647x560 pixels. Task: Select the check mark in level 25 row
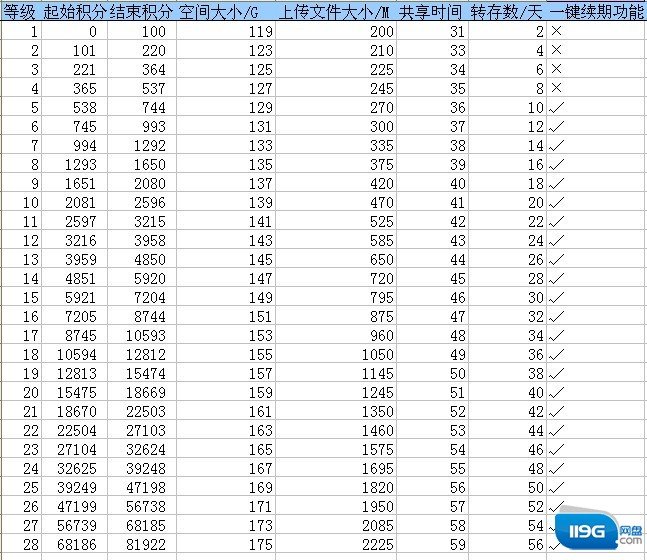(557, 487)
